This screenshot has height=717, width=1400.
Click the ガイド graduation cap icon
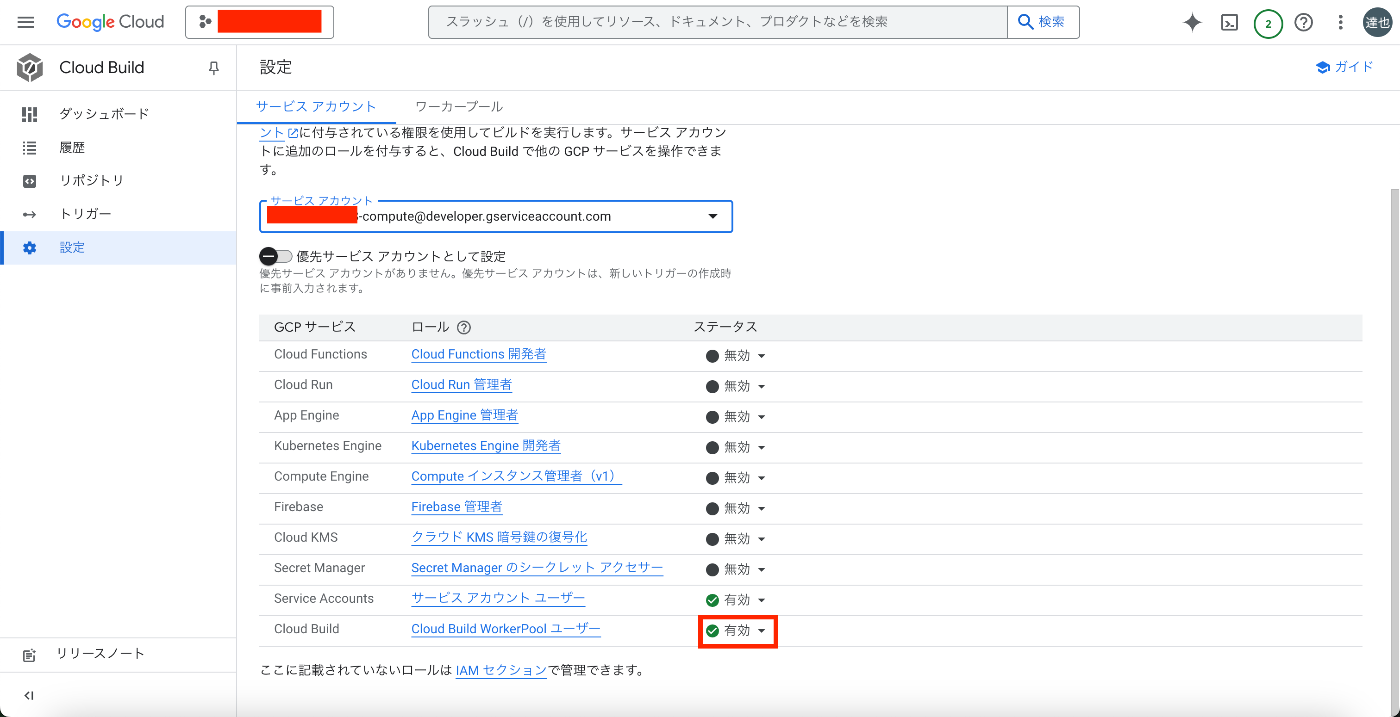1323,67
